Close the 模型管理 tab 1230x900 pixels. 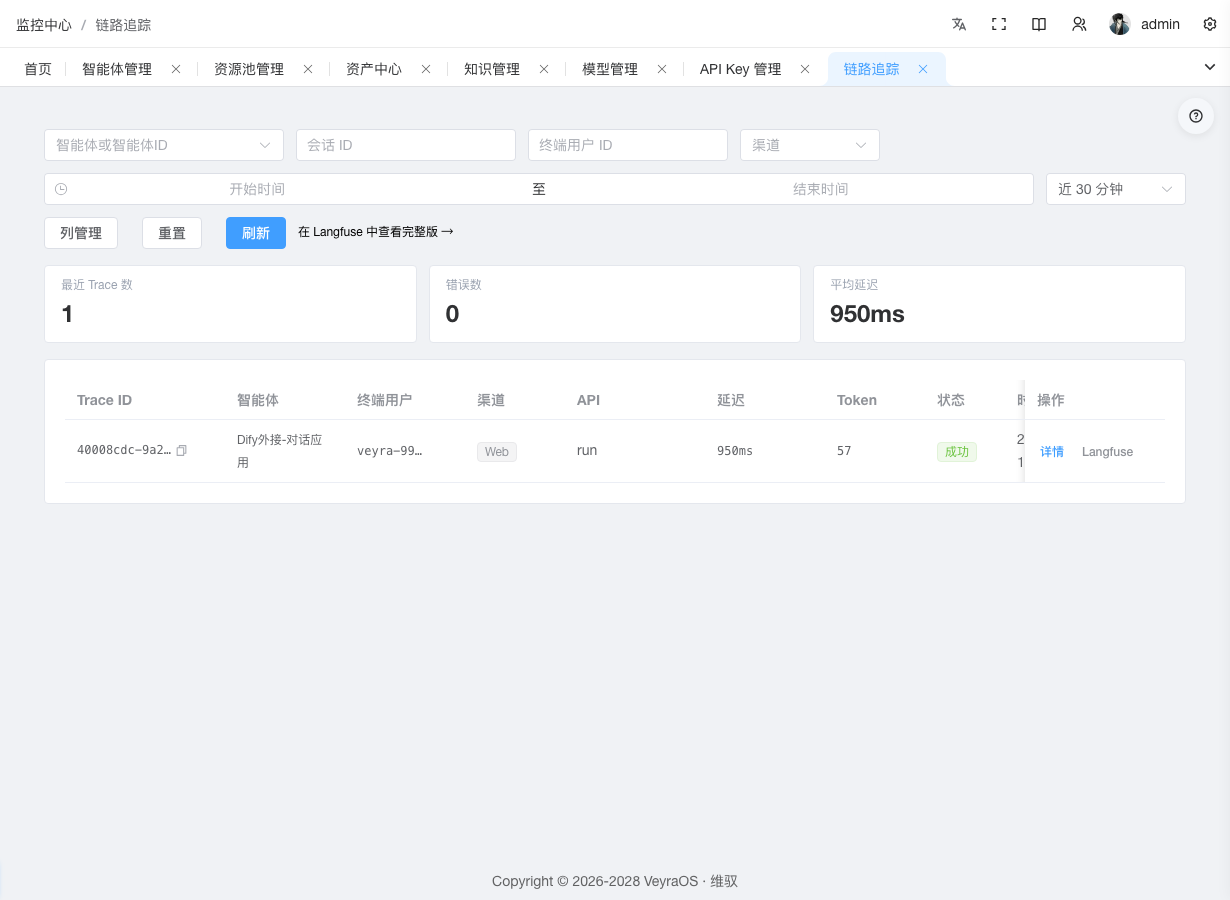point(662,69)
